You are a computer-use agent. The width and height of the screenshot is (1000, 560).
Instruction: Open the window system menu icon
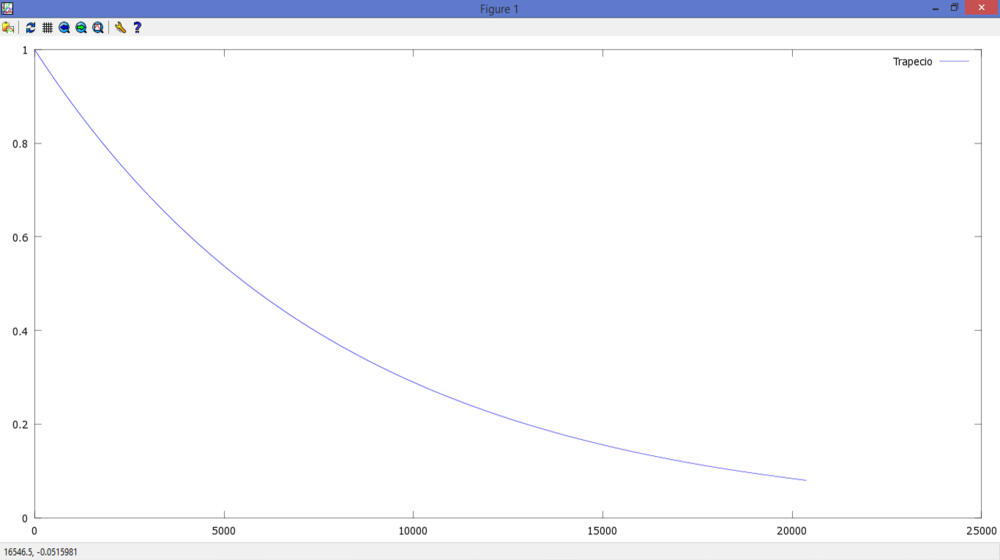coord(7,8)
